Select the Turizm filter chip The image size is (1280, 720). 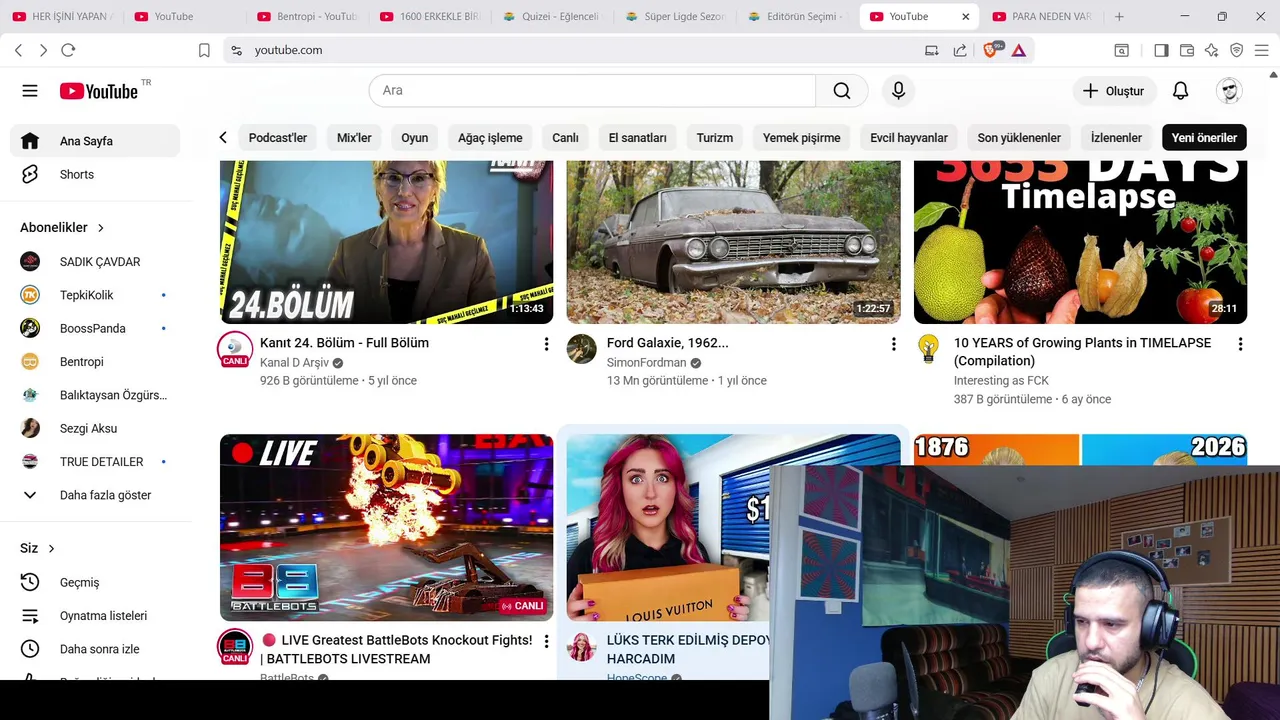714,138
